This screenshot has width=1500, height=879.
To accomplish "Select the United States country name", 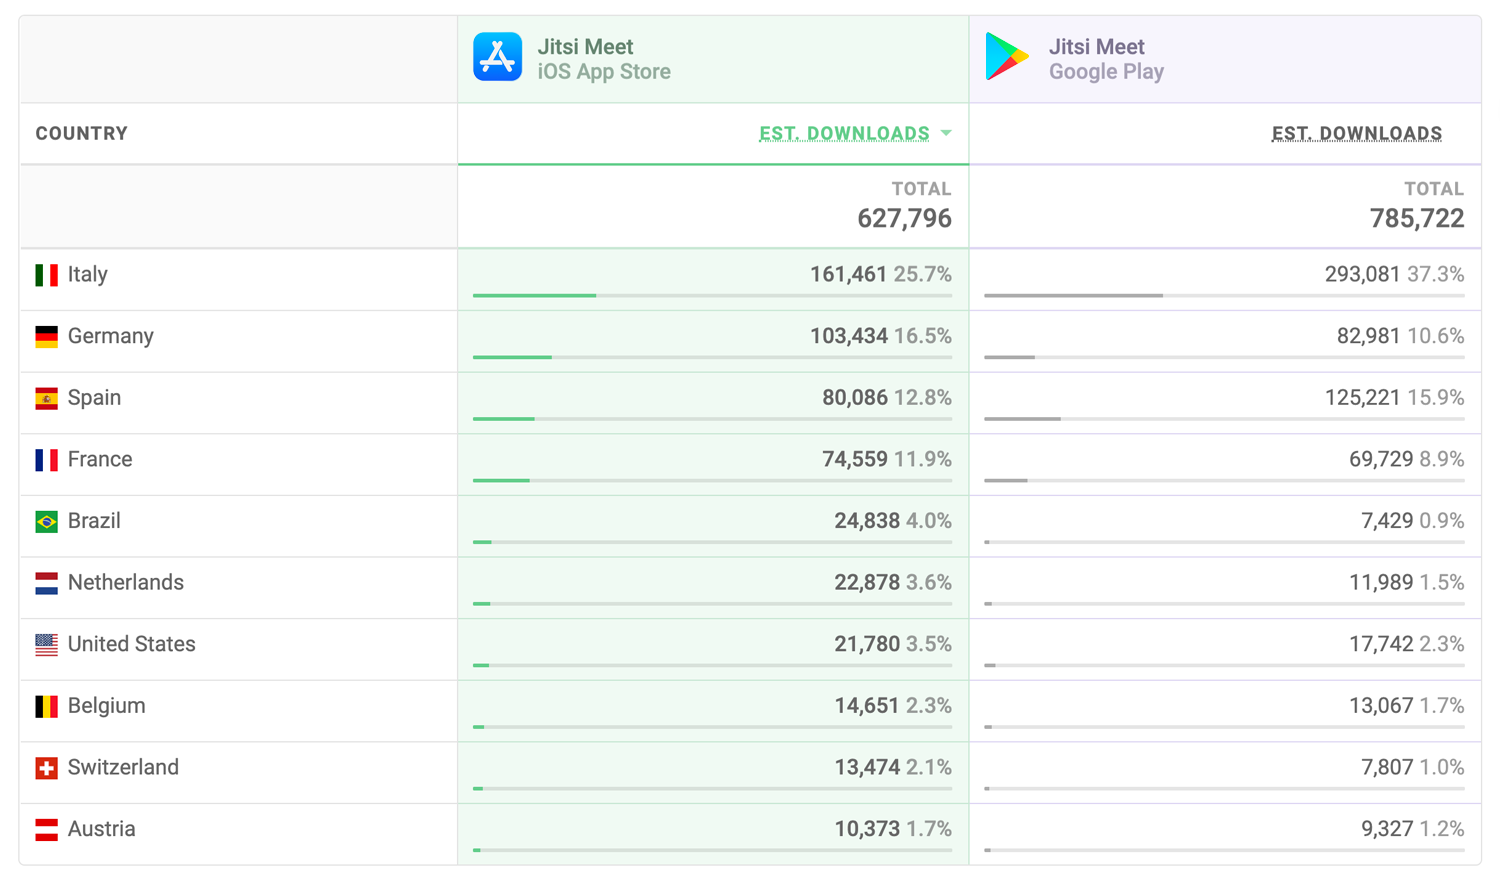I will 132,644.
